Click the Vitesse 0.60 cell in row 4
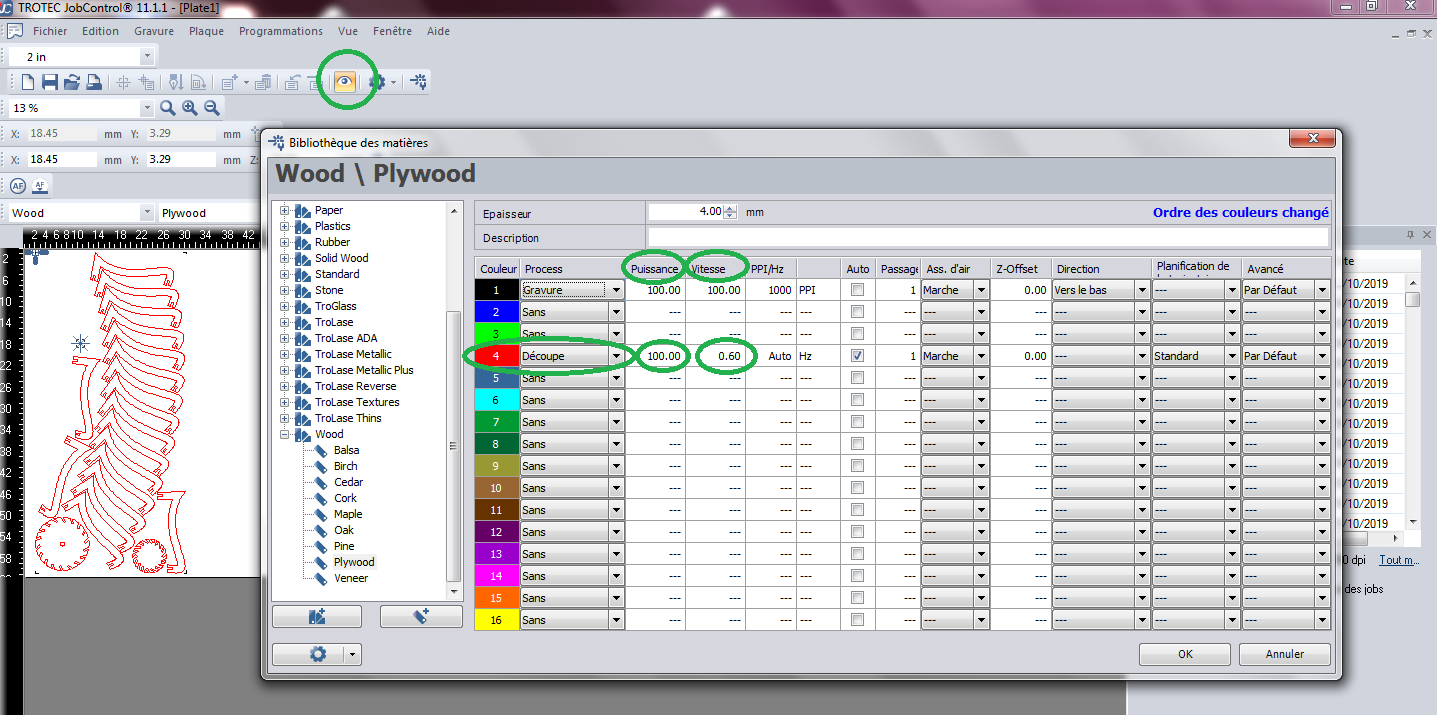 (716, 356)
